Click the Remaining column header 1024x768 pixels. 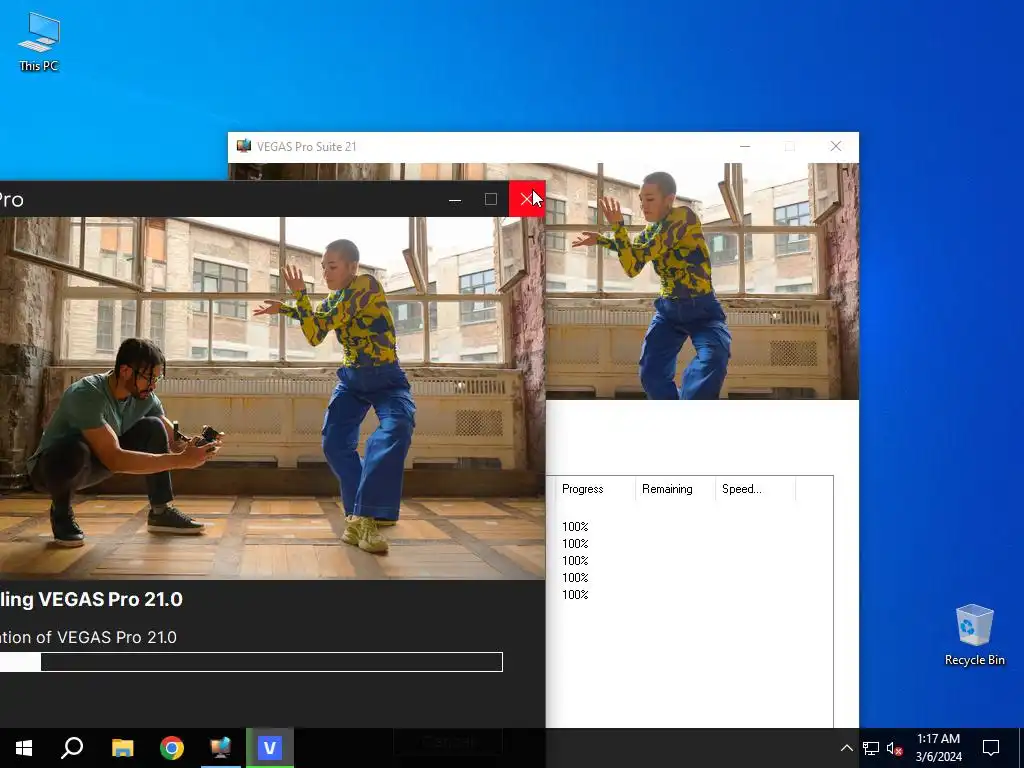tap(675, 488)
